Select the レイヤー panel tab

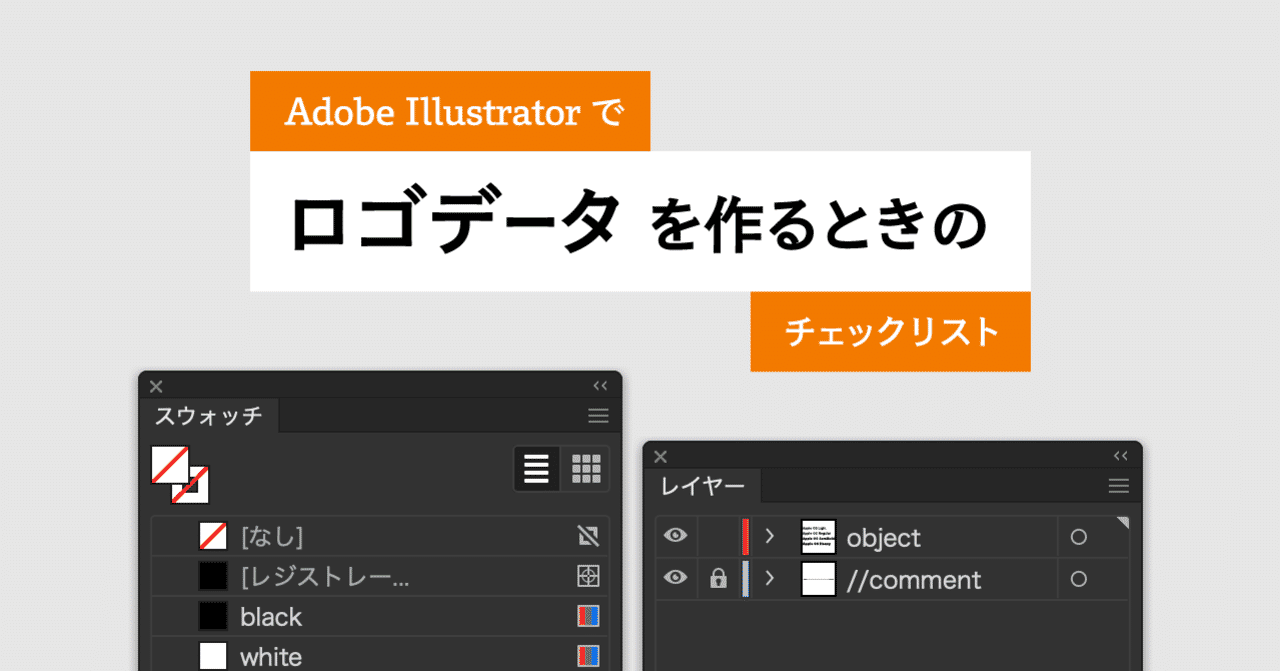pyautogui.click(x=702, y=487)
